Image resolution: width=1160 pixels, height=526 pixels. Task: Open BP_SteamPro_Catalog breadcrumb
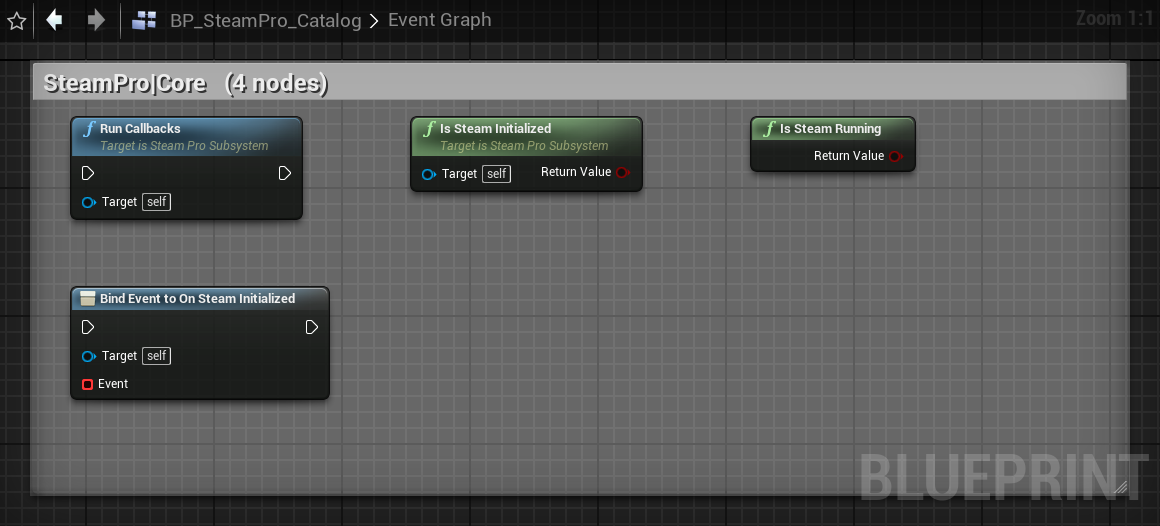coord(266,21)
